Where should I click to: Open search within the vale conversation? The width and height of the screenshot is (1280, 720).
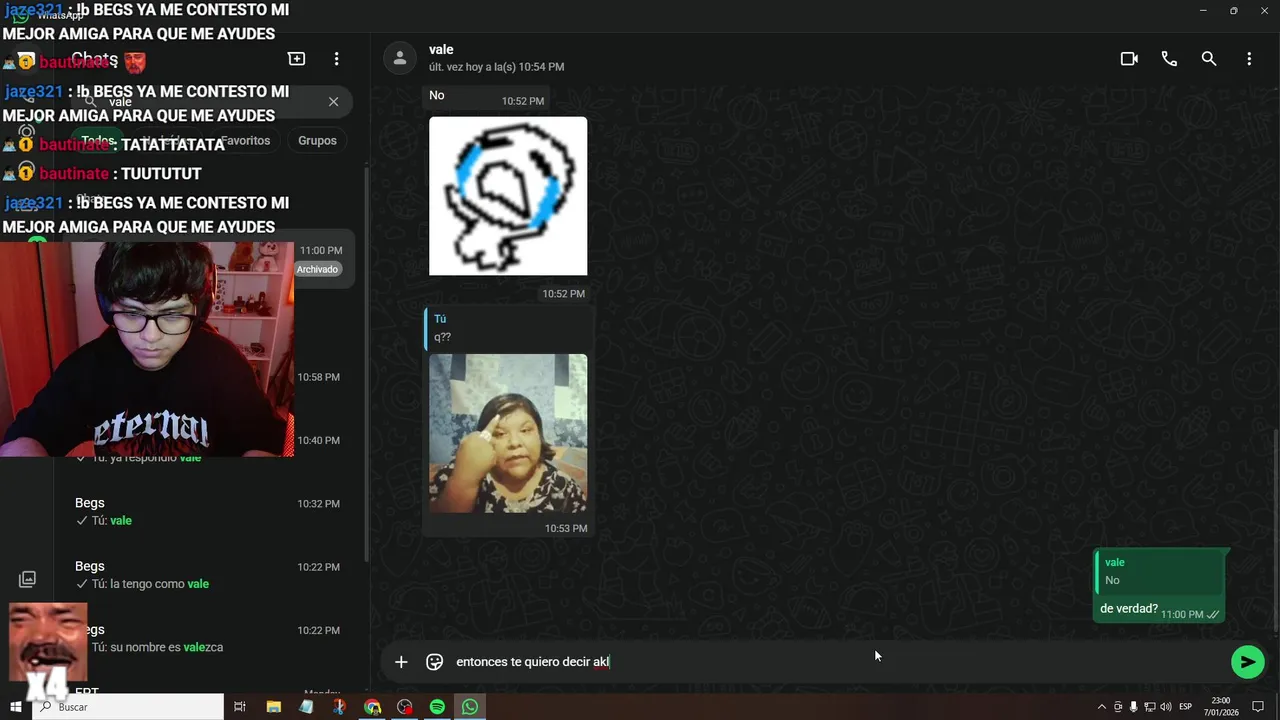pos(1209,59)
